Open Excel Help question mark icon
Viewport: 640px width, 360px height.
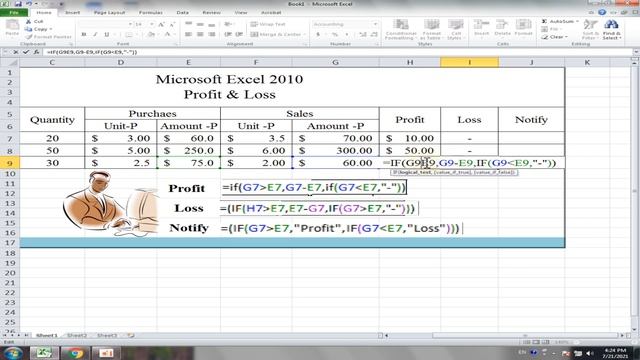coord(602,12)
